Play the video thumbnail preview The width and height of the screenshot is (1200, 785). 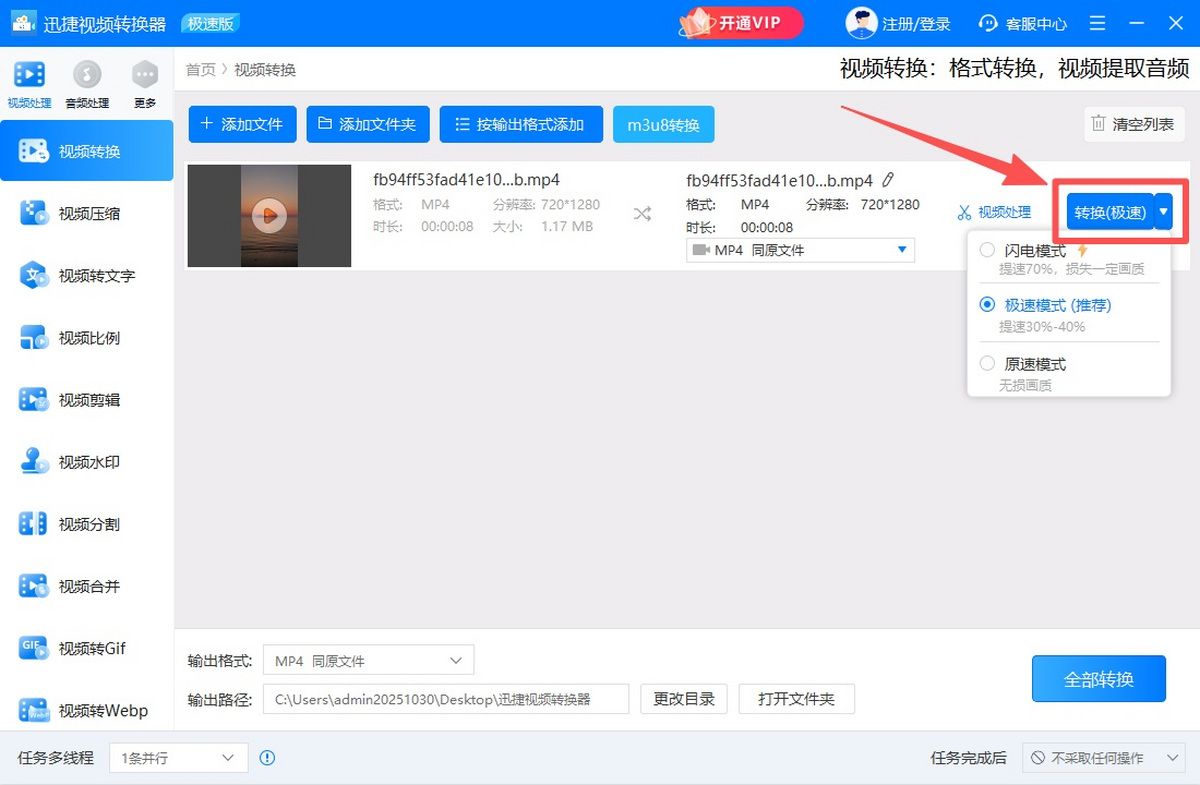269,215
